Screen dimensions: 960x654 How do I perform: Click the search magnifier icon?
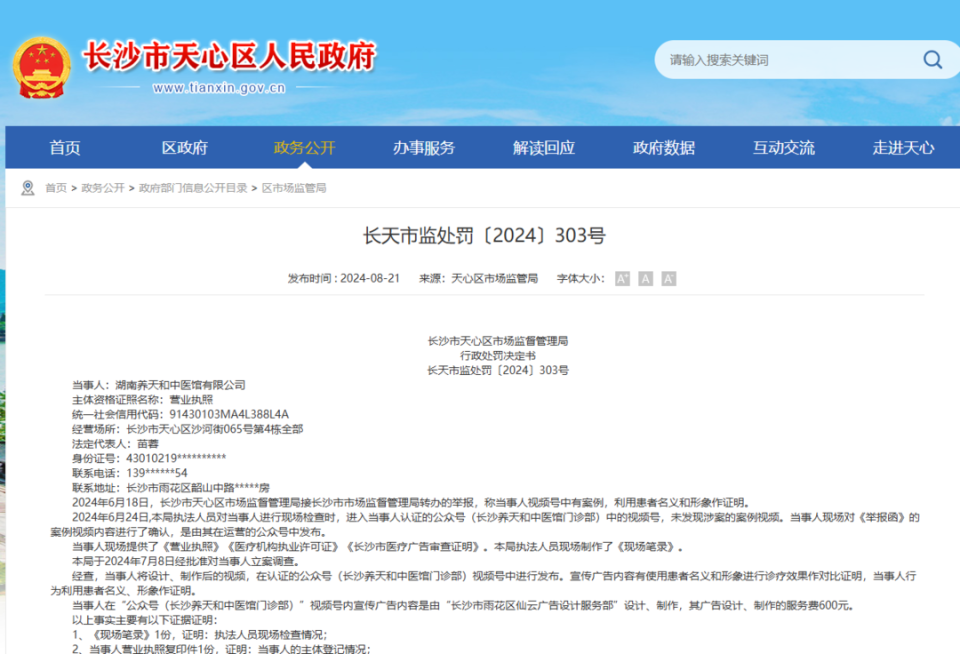coord(932,59)
